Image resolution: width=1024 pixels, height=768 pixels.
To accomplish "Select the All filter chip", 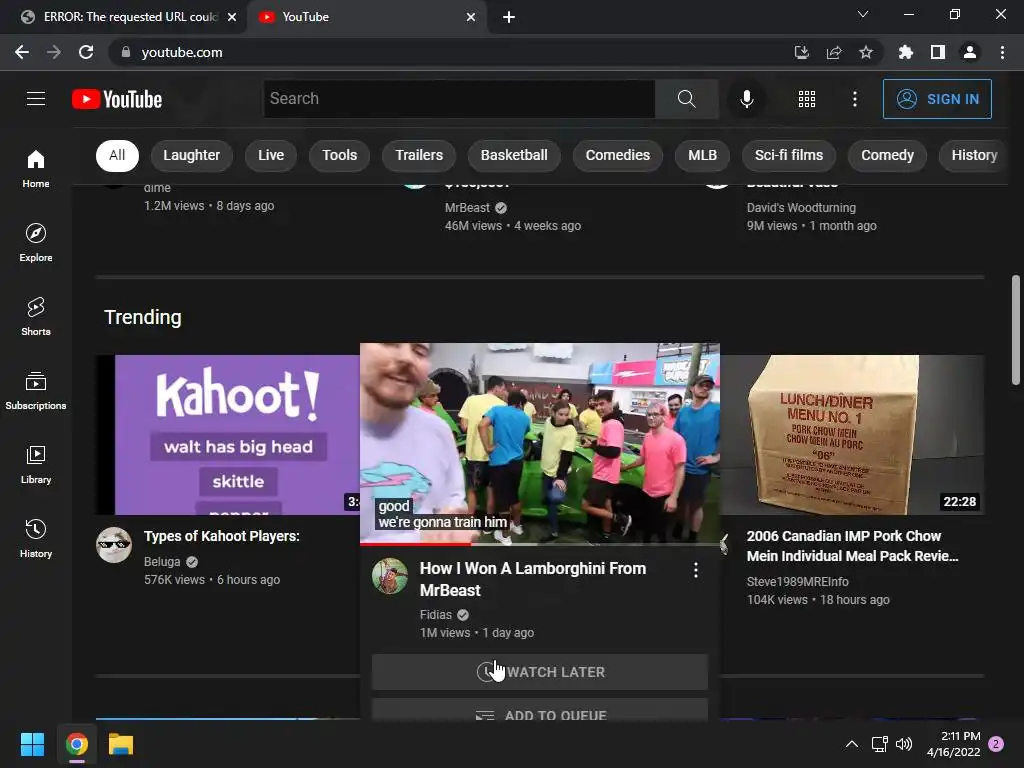I will (x=117, y=155).
